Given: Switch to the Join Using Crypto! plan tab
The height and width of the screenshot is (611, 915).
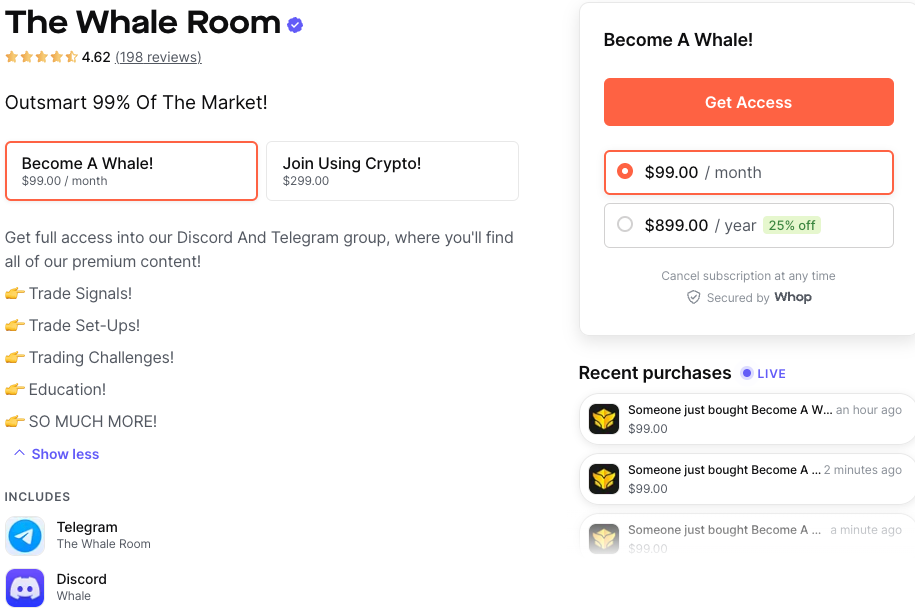Looking at the screenshot, I should (392, 171).
